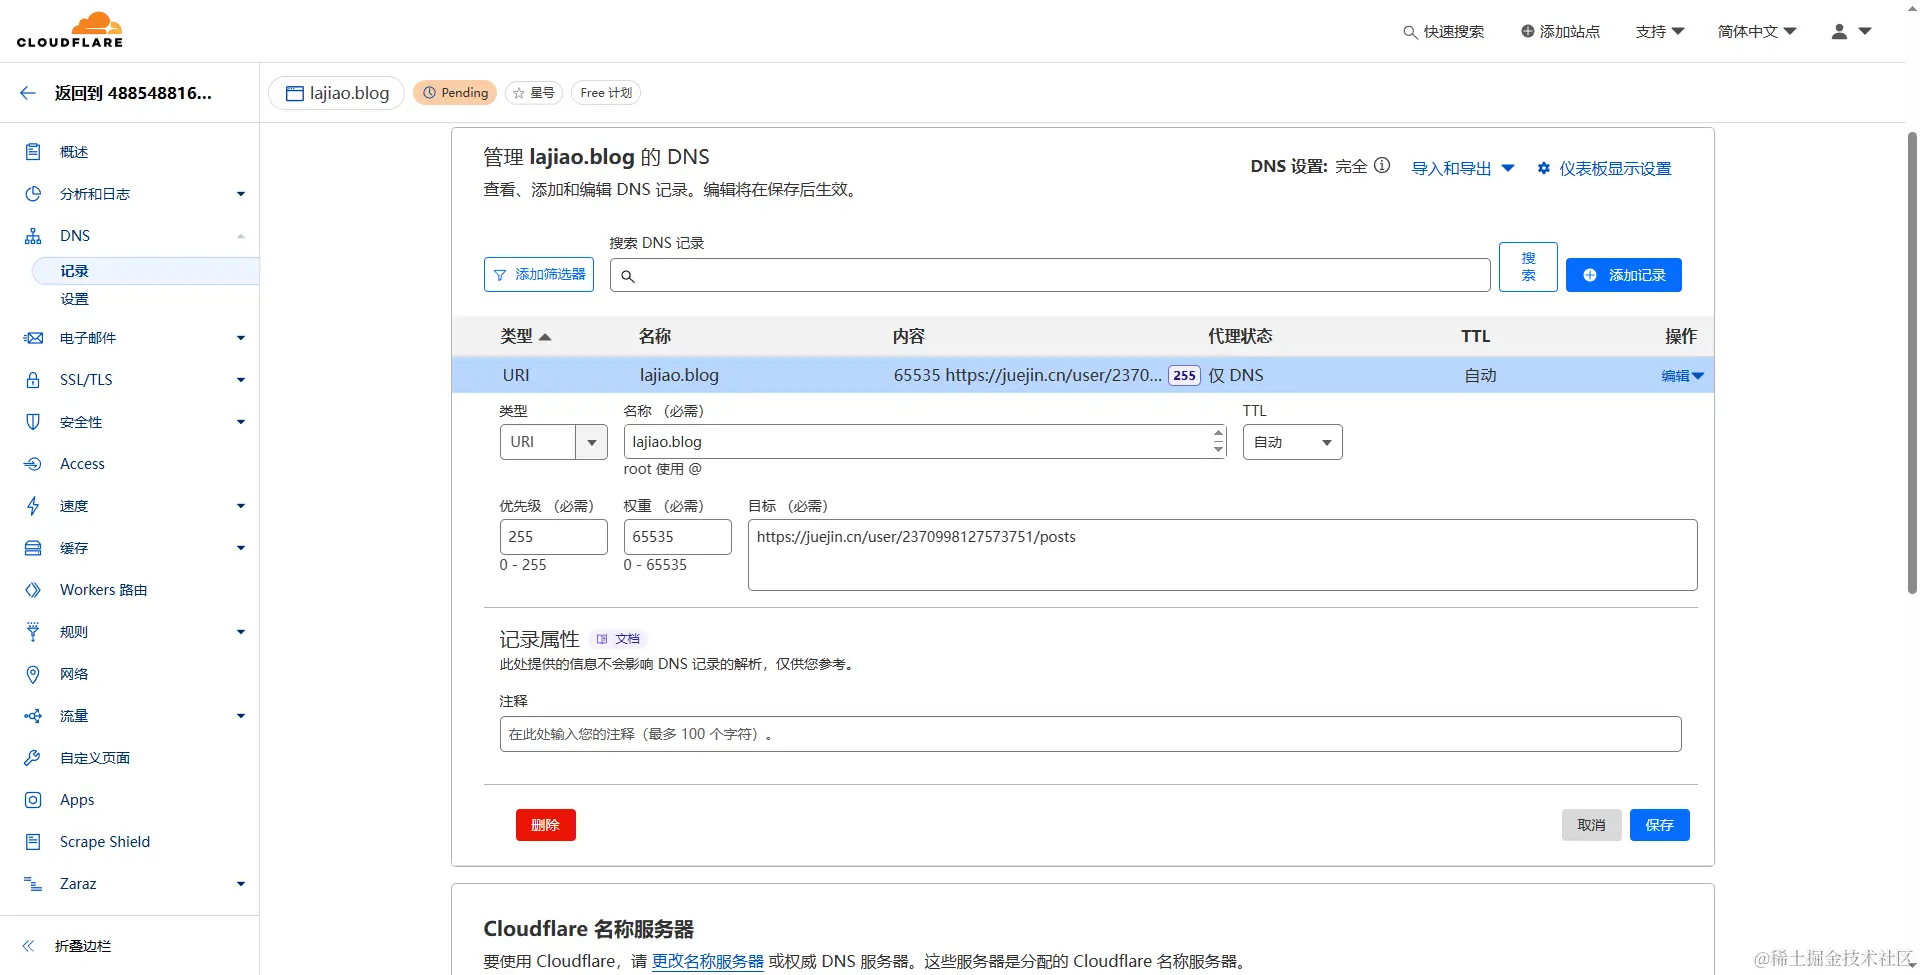This screenshot has height=975, width=1920.
Task: Expand the Email sidebar section arrow
Action: (x=241, y=338)
